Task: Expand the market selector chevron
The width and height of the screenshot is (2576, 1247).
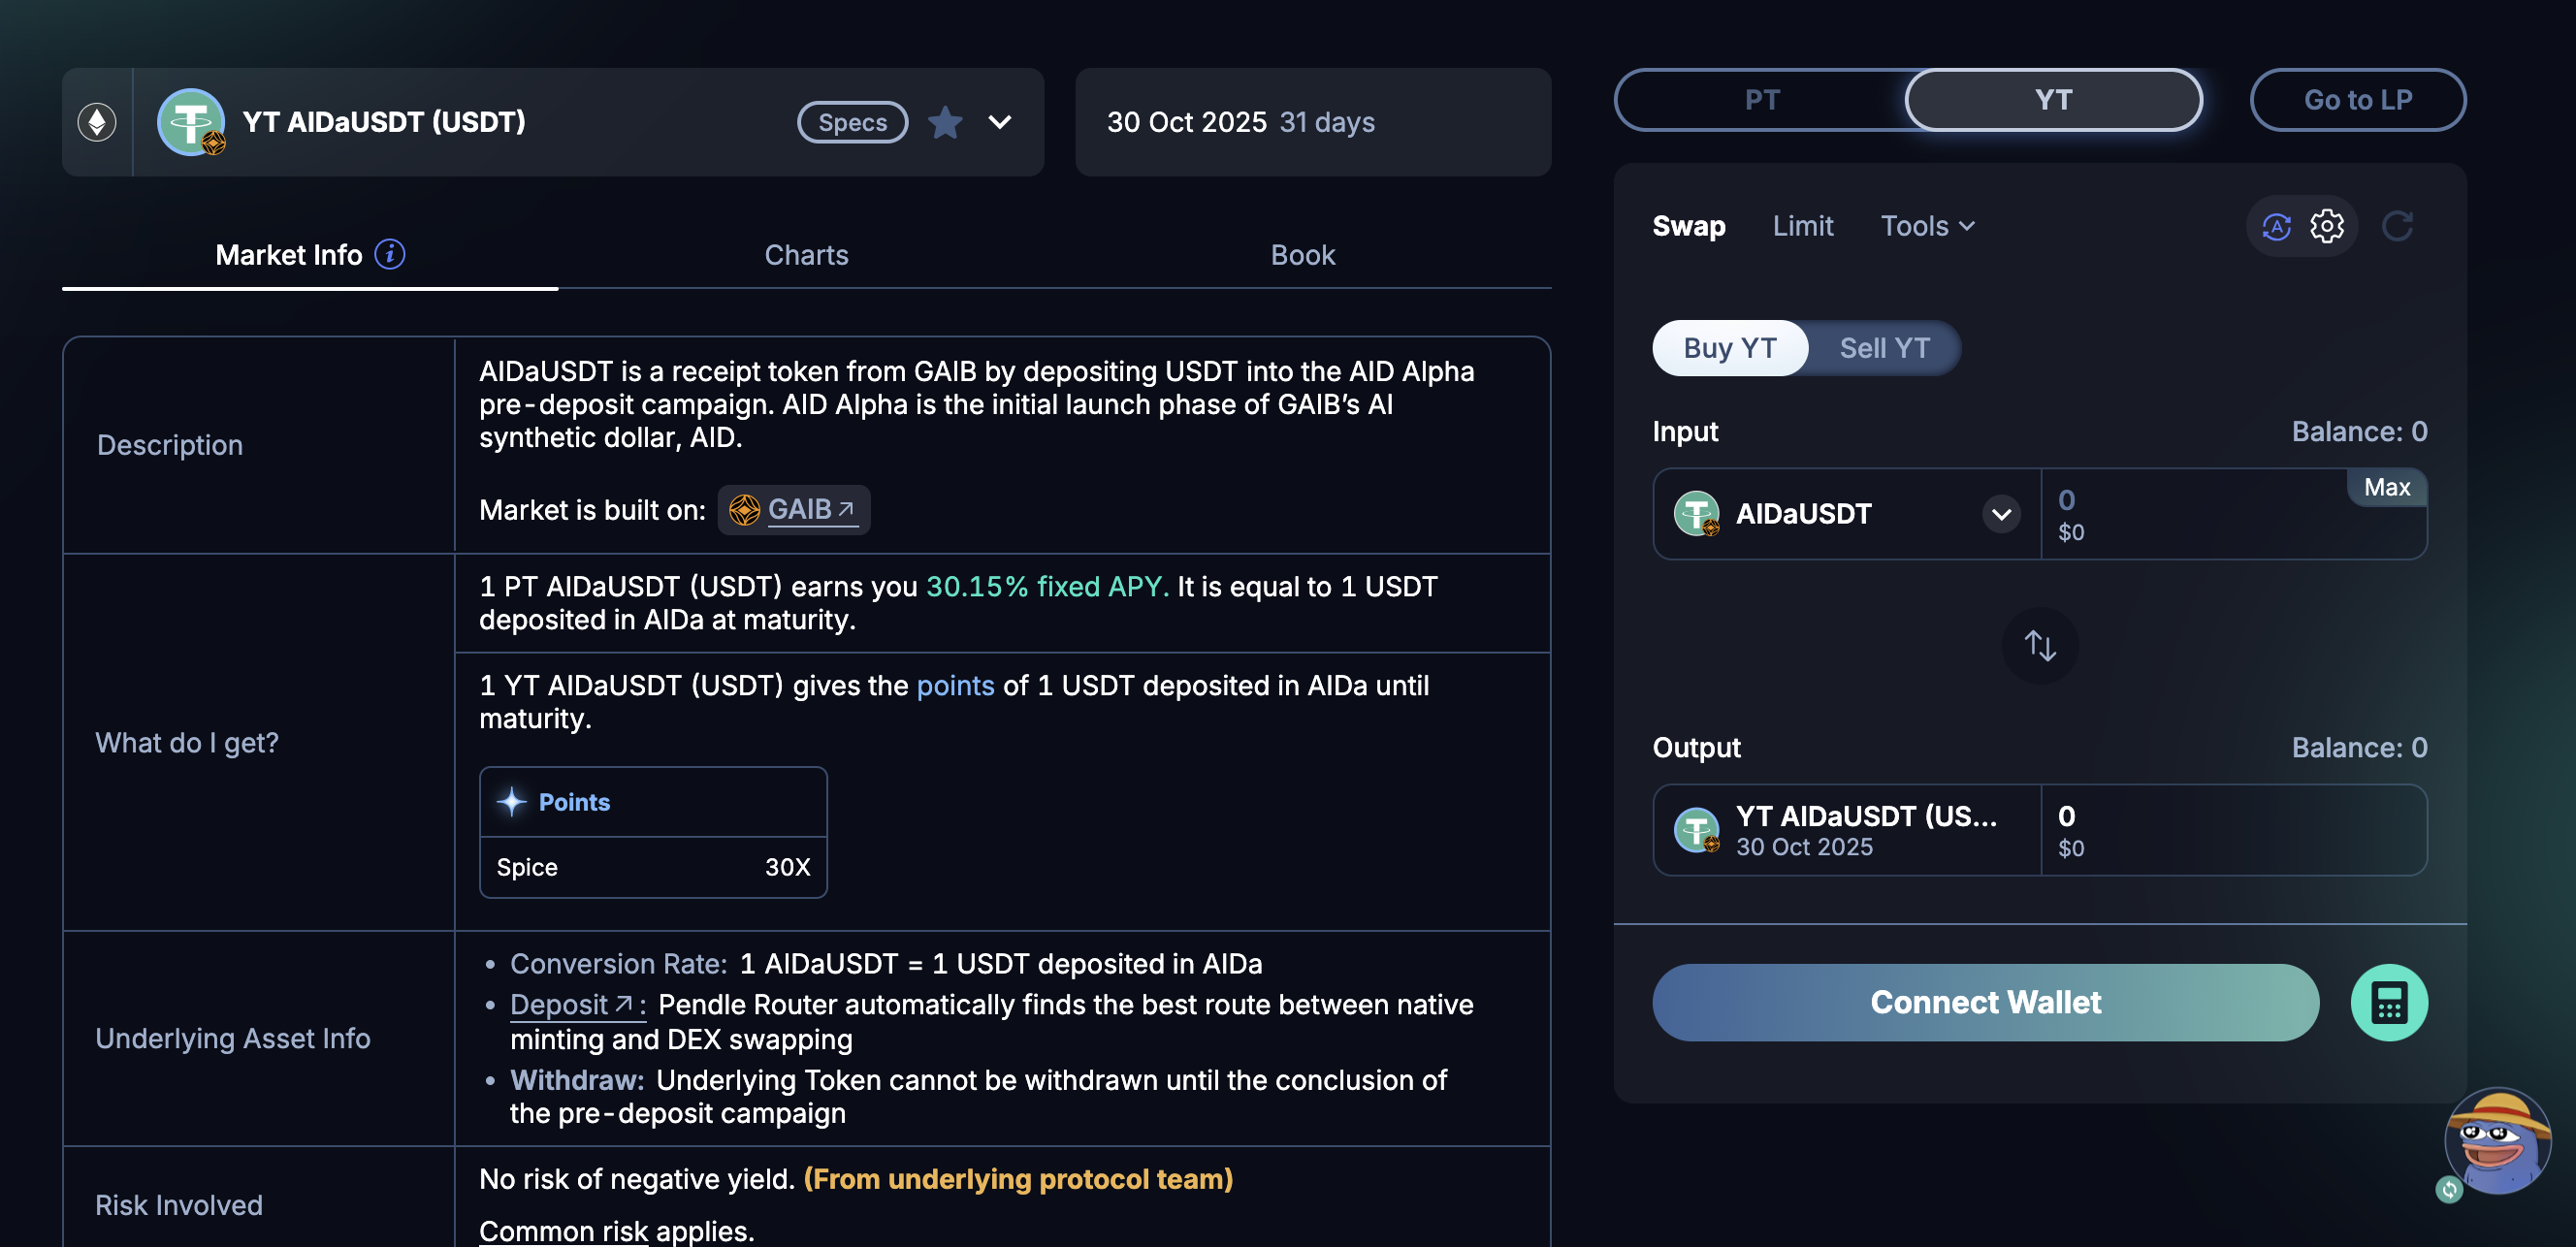Action: 1000,122
